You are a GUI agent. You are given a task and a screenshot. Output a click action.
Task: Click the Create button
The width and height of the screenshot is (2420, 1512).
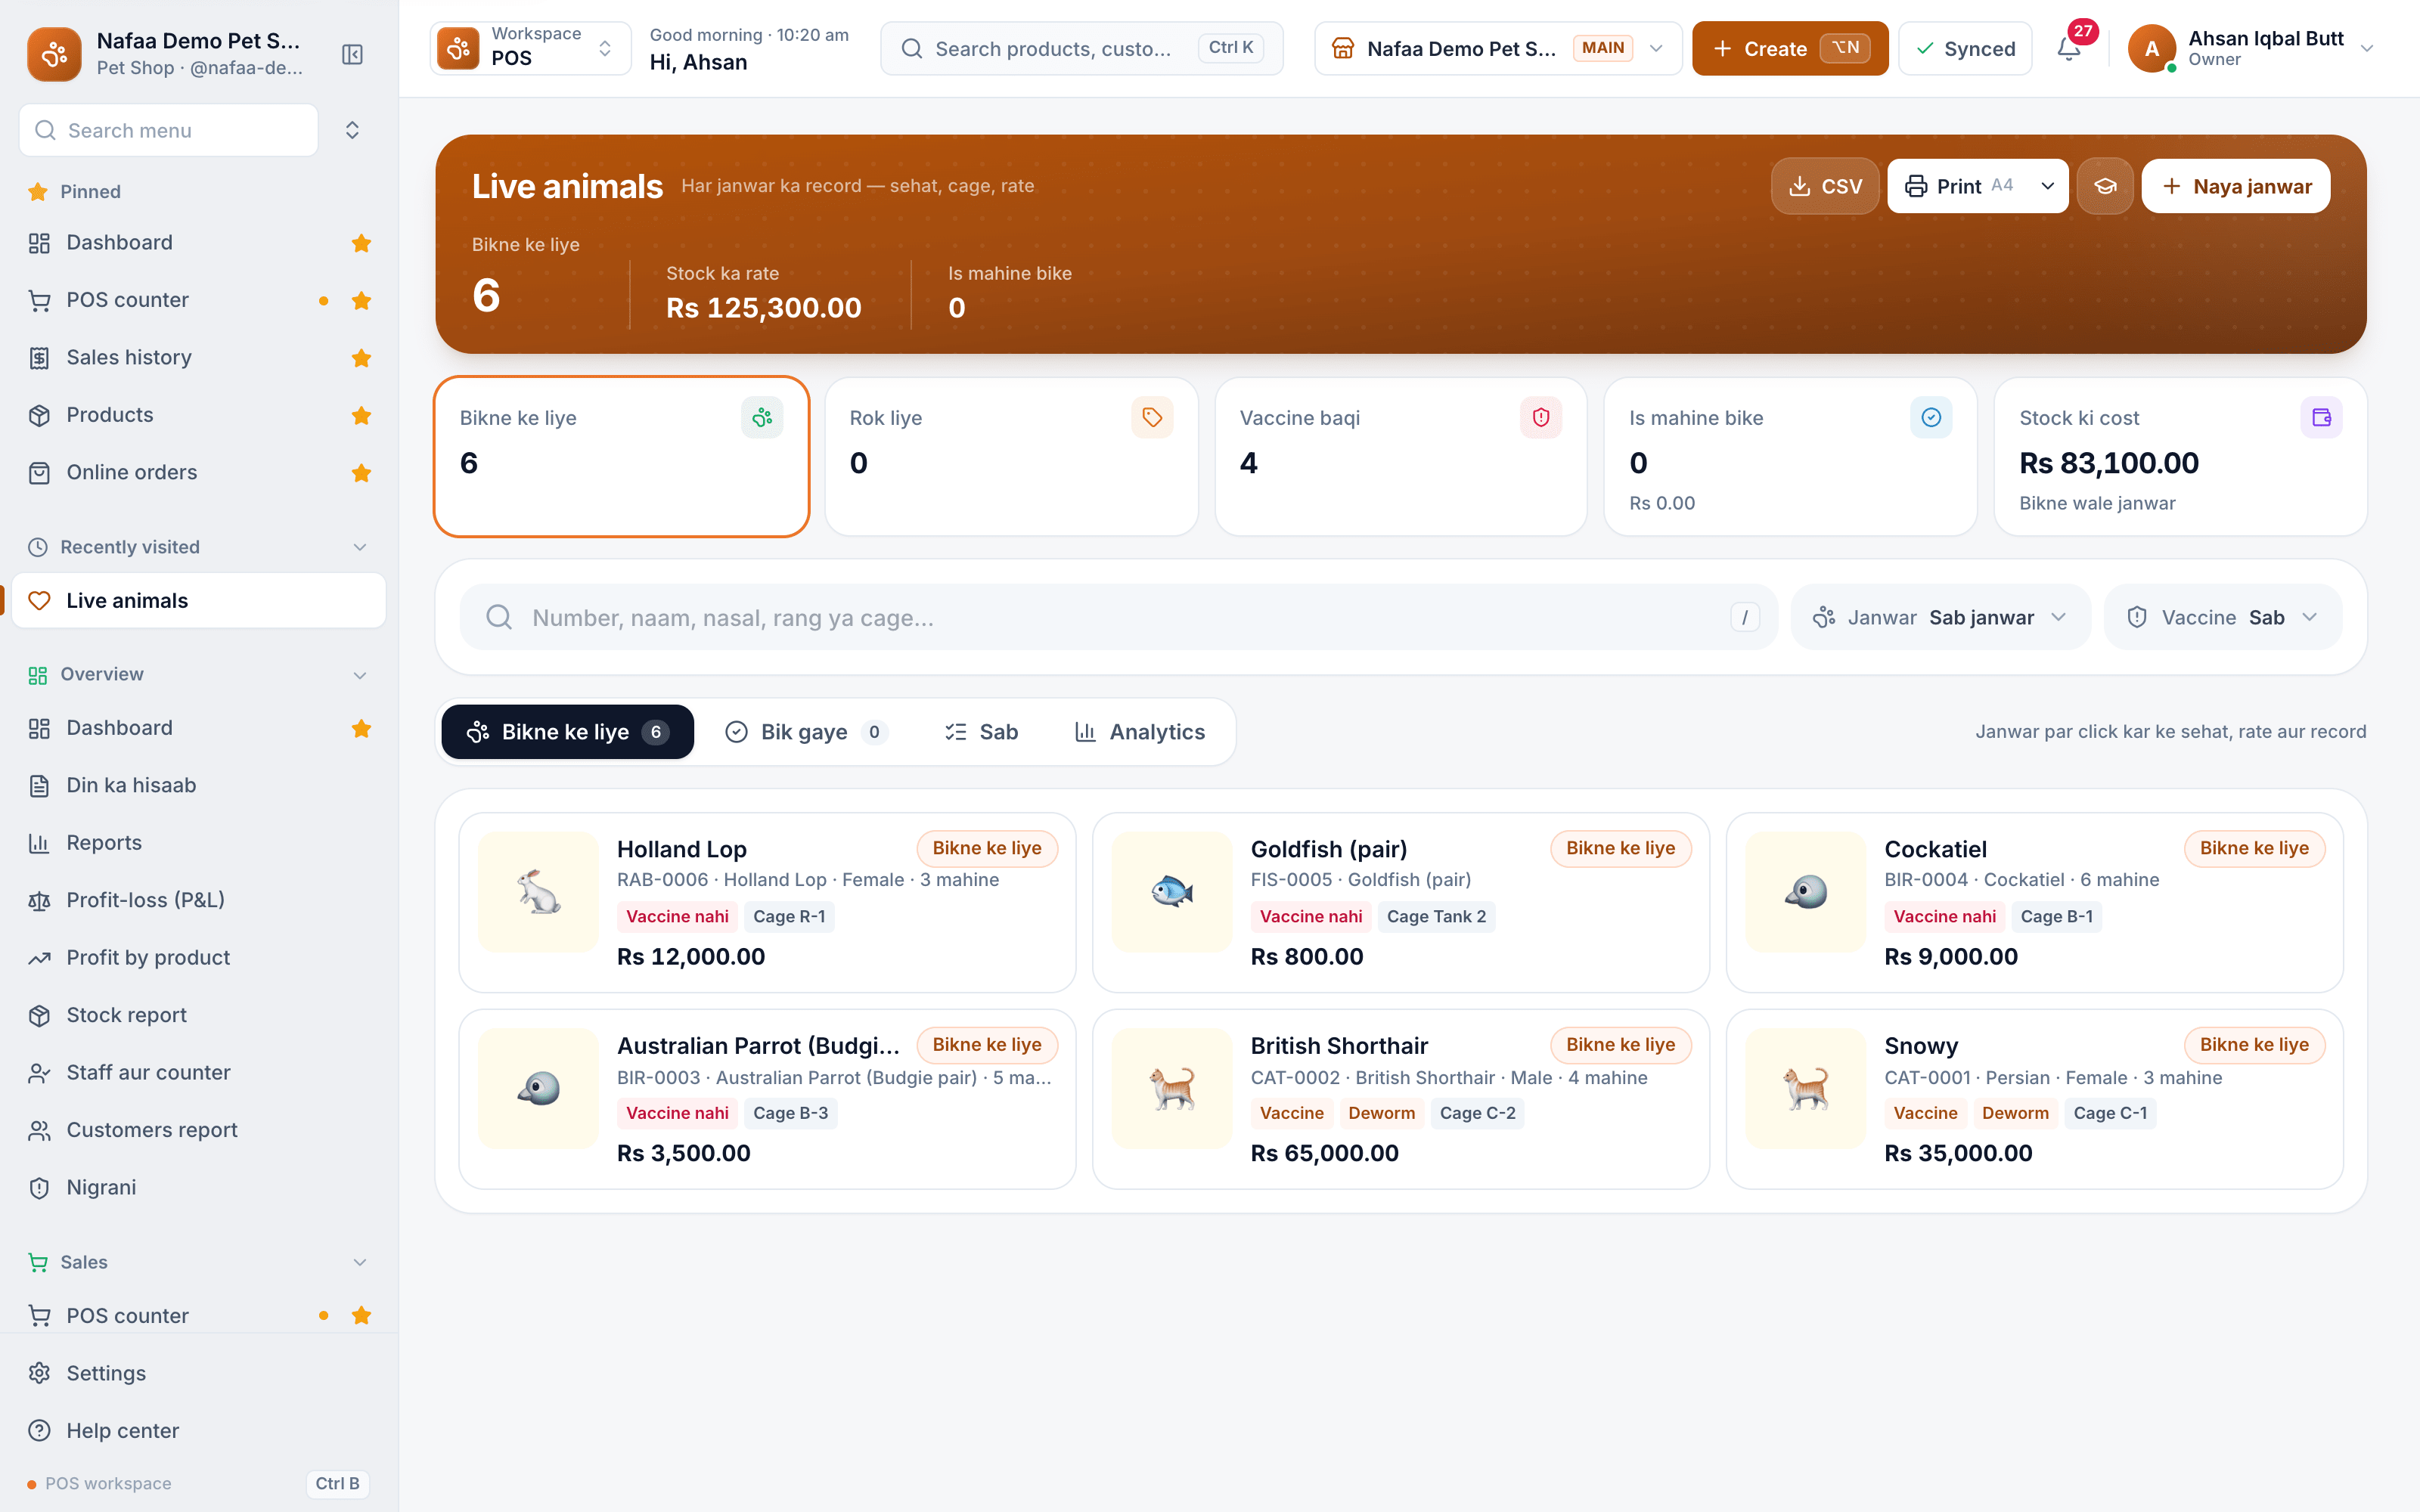(1790, 48)
